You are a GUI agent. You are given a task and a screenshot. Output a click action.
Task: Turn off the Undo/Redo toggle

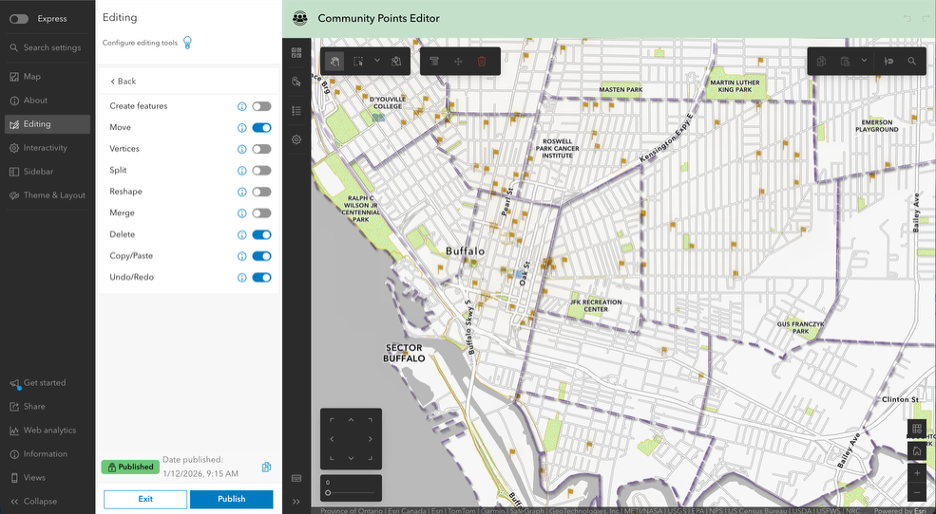(x=261, y=278)
